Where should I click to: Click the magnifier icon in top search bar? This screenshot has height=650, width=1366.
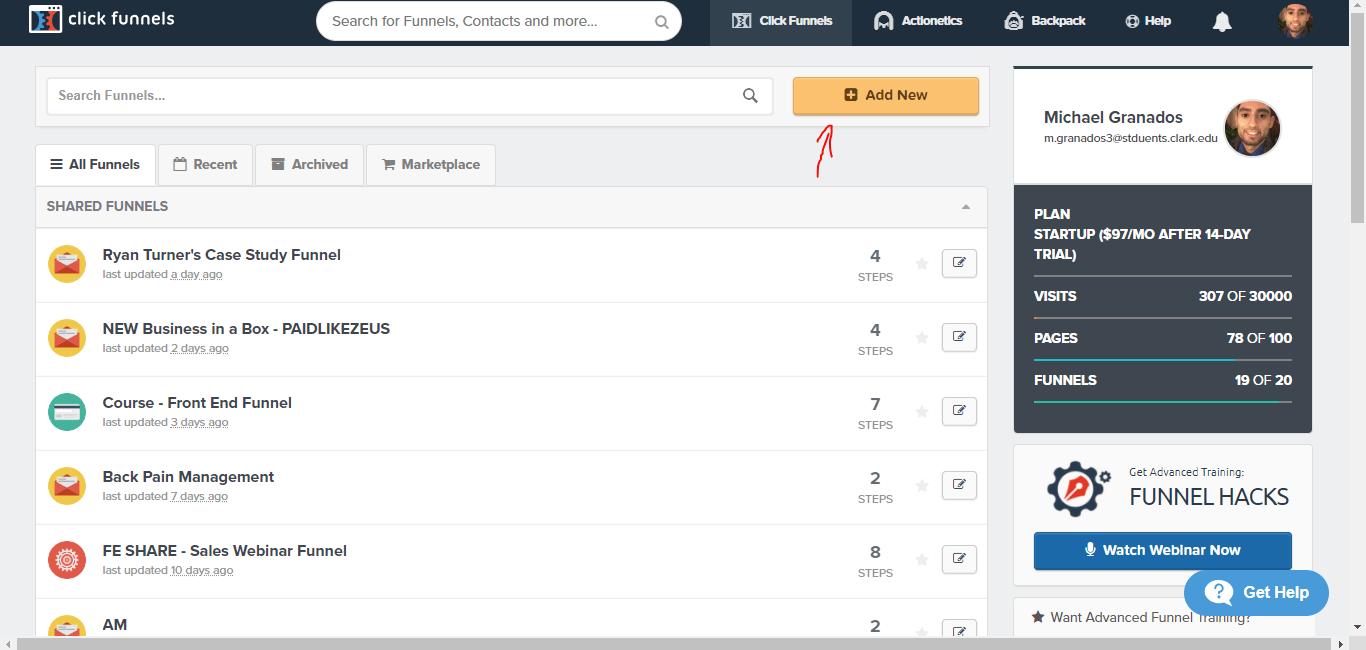pyautogui.click(x=662, y=21)
